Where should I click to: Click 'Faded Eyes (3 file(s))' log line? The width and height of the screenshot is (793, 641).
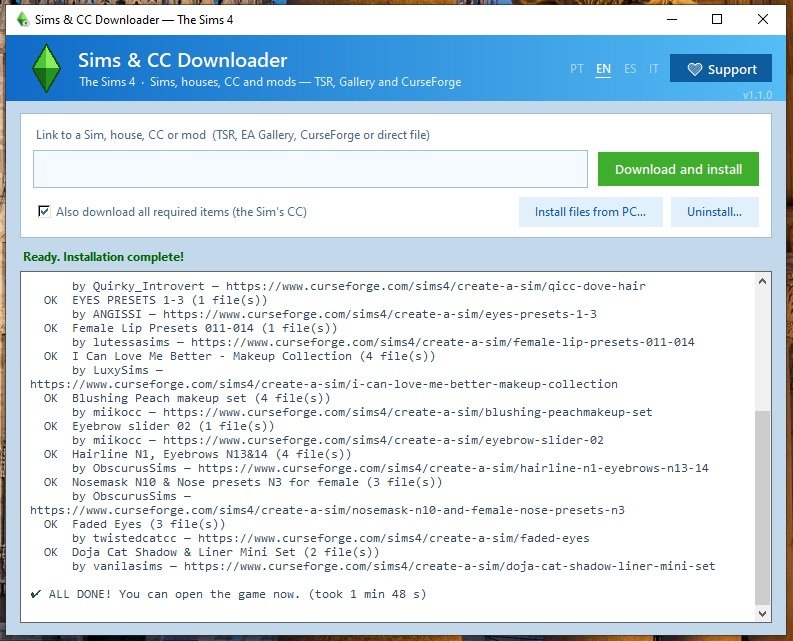click(x=149, y=524)
